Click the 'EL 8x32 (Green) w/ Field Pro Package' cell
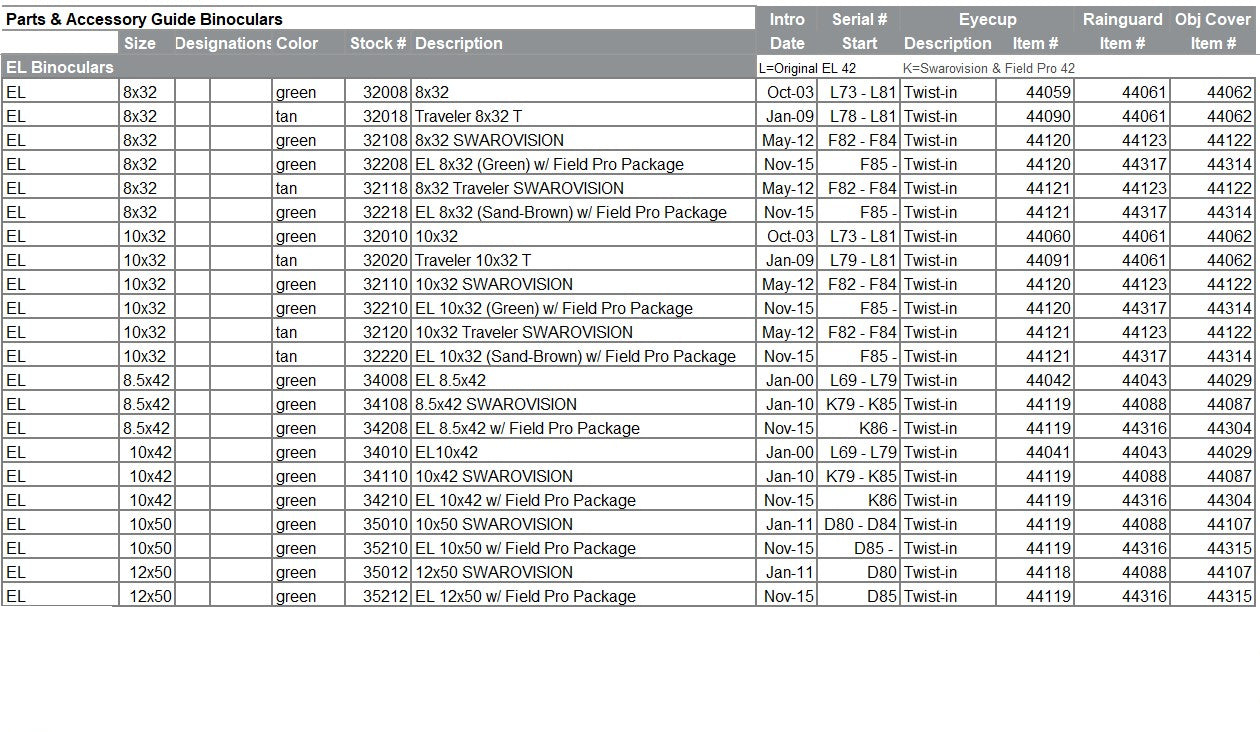This screenshot has height=732, width=1260. tap(549, 164)
